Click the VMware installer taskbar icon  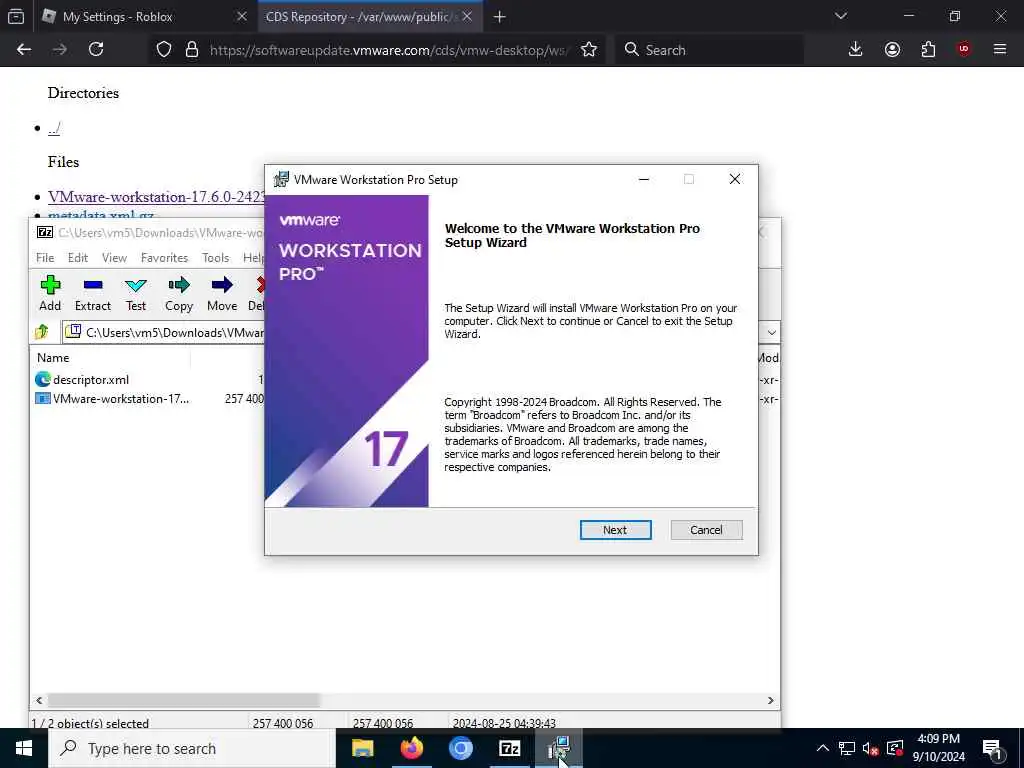(x=559, y=748)
